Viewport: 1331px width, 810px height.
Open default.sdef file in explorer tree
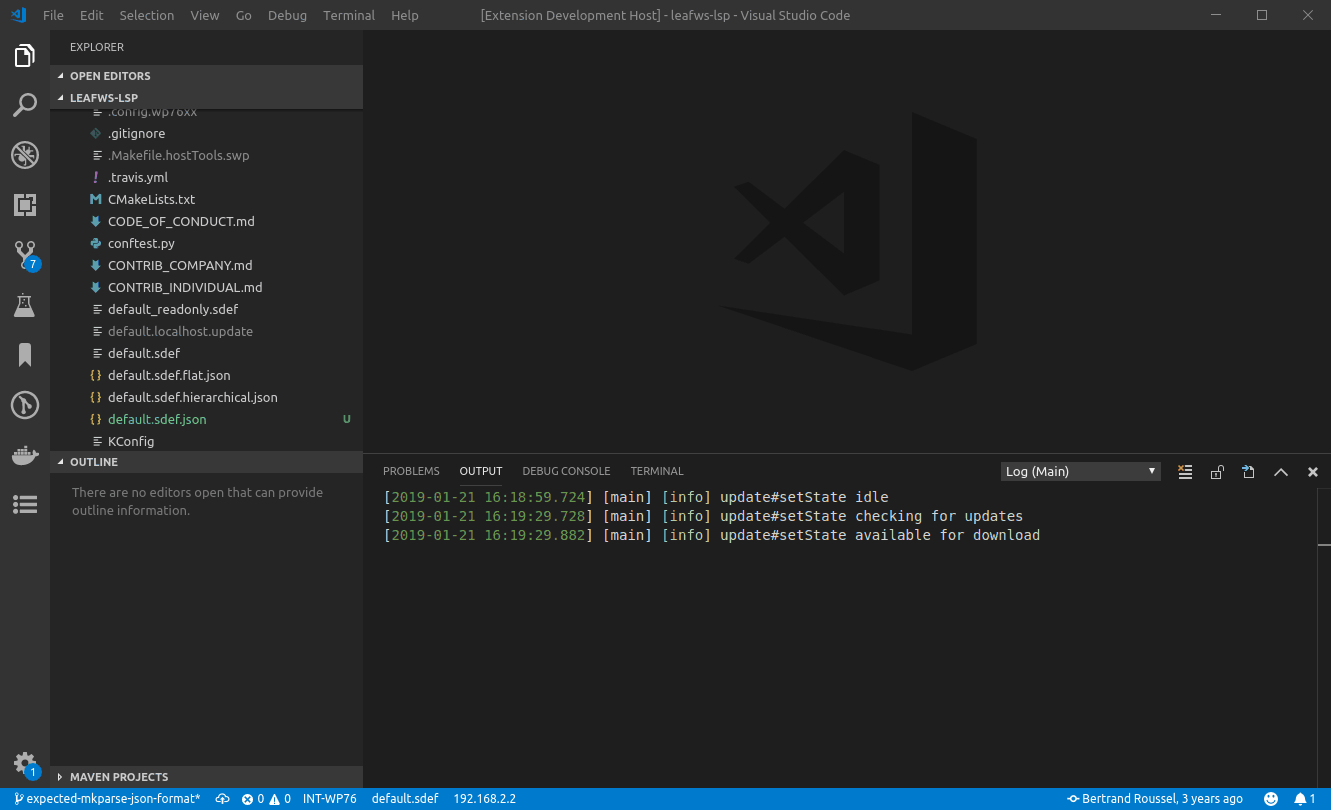(x=206, y=353)
